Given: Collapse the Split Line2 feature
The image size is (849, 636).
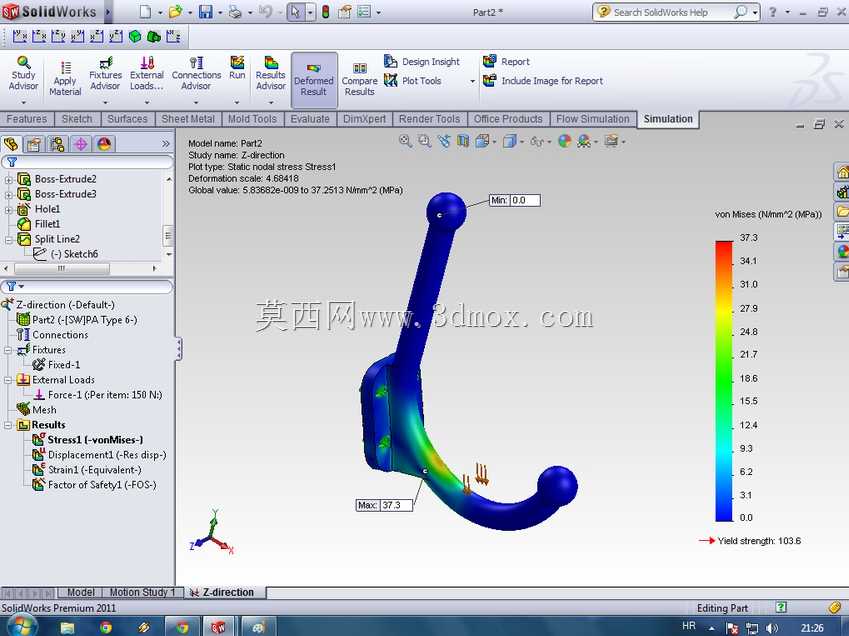Looking at the screenshot, I should click(x=8, y=239).
